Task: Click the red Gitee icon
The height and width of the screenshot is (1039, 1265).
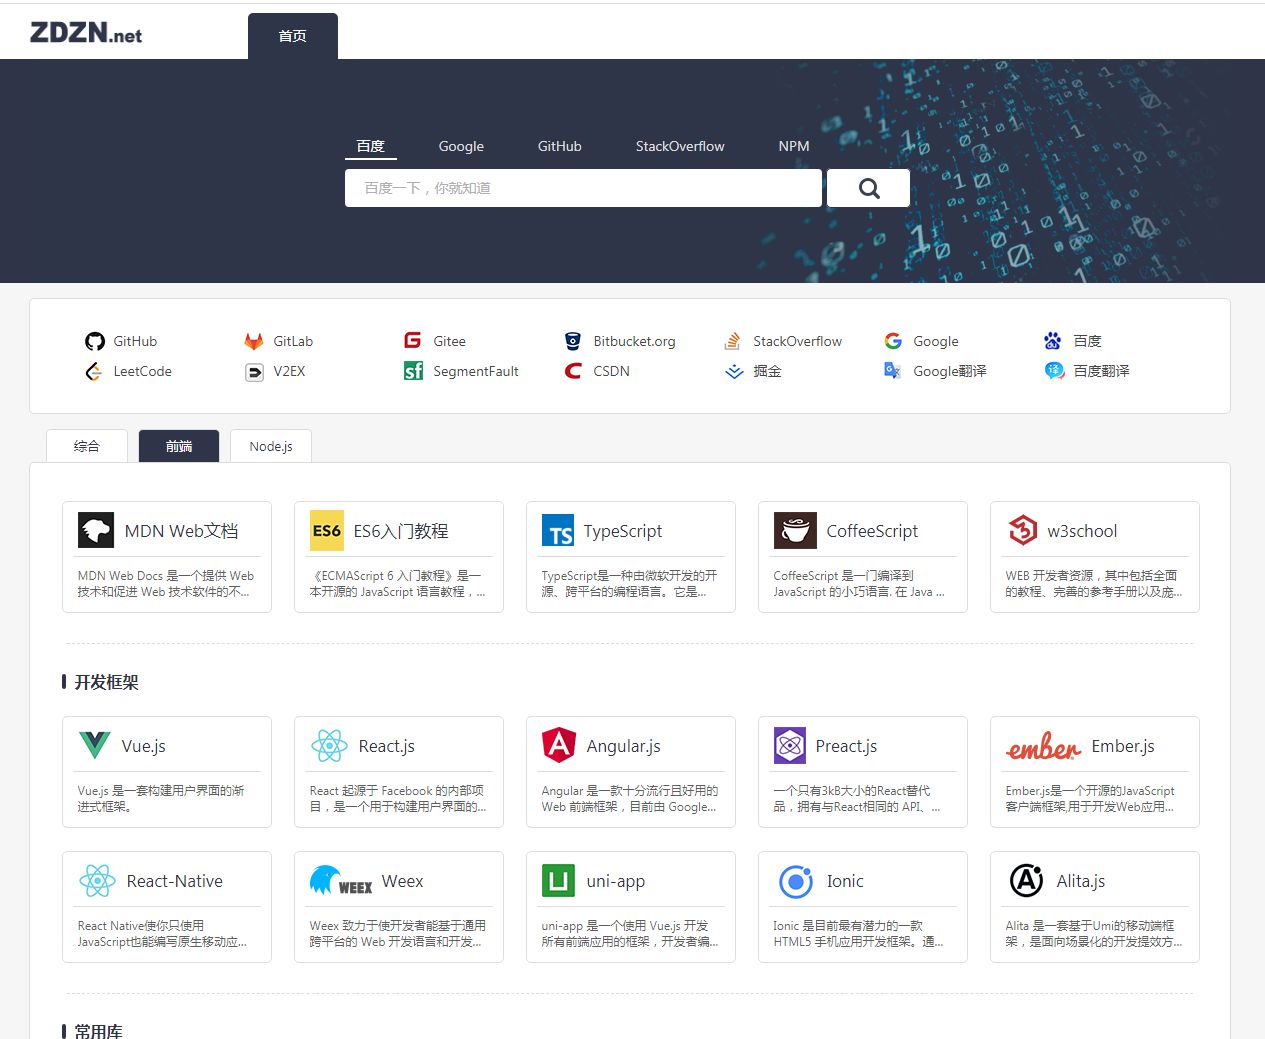Action: coord(413,341)
